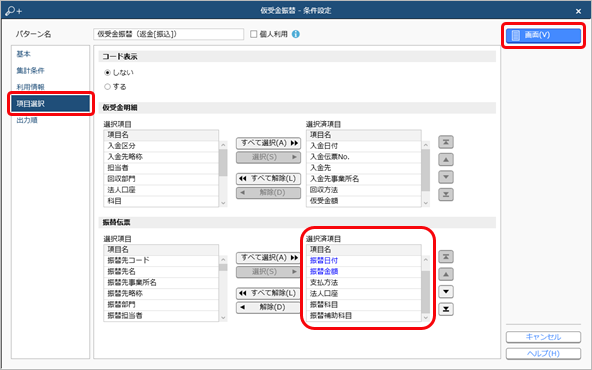Move 振替伝票 selected item to top
Image resolution: width=592 pixels, height=370 pixels.
(x=446, y=257)
